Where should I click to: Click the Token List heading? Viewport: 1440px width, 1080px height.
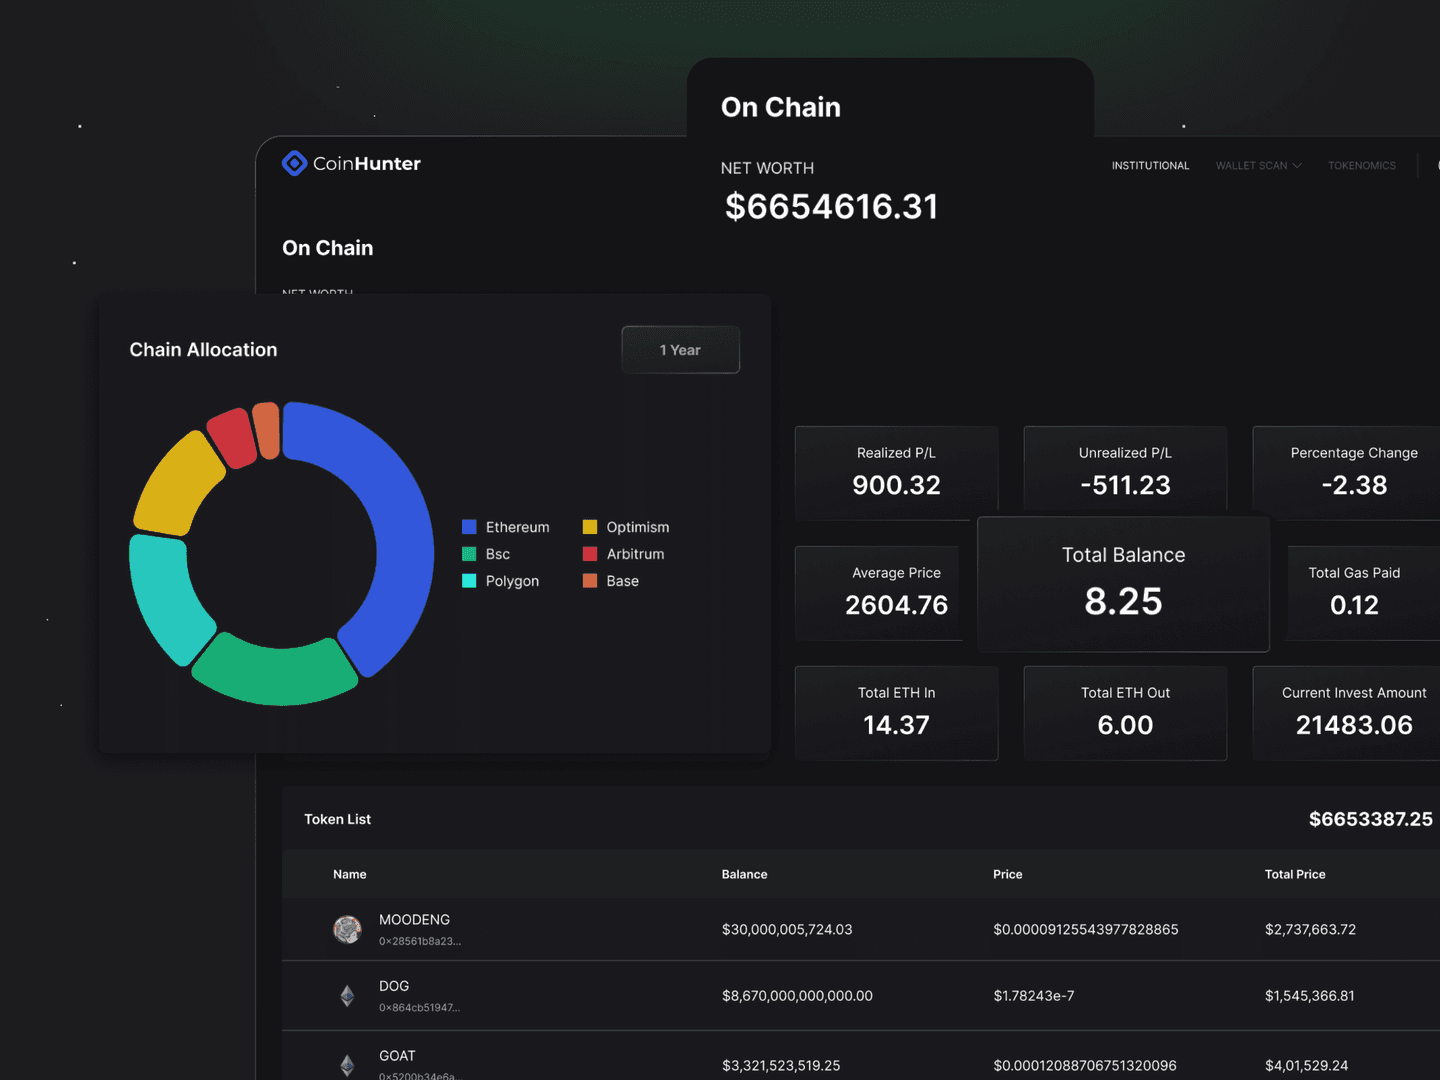(x=337, y=819)
